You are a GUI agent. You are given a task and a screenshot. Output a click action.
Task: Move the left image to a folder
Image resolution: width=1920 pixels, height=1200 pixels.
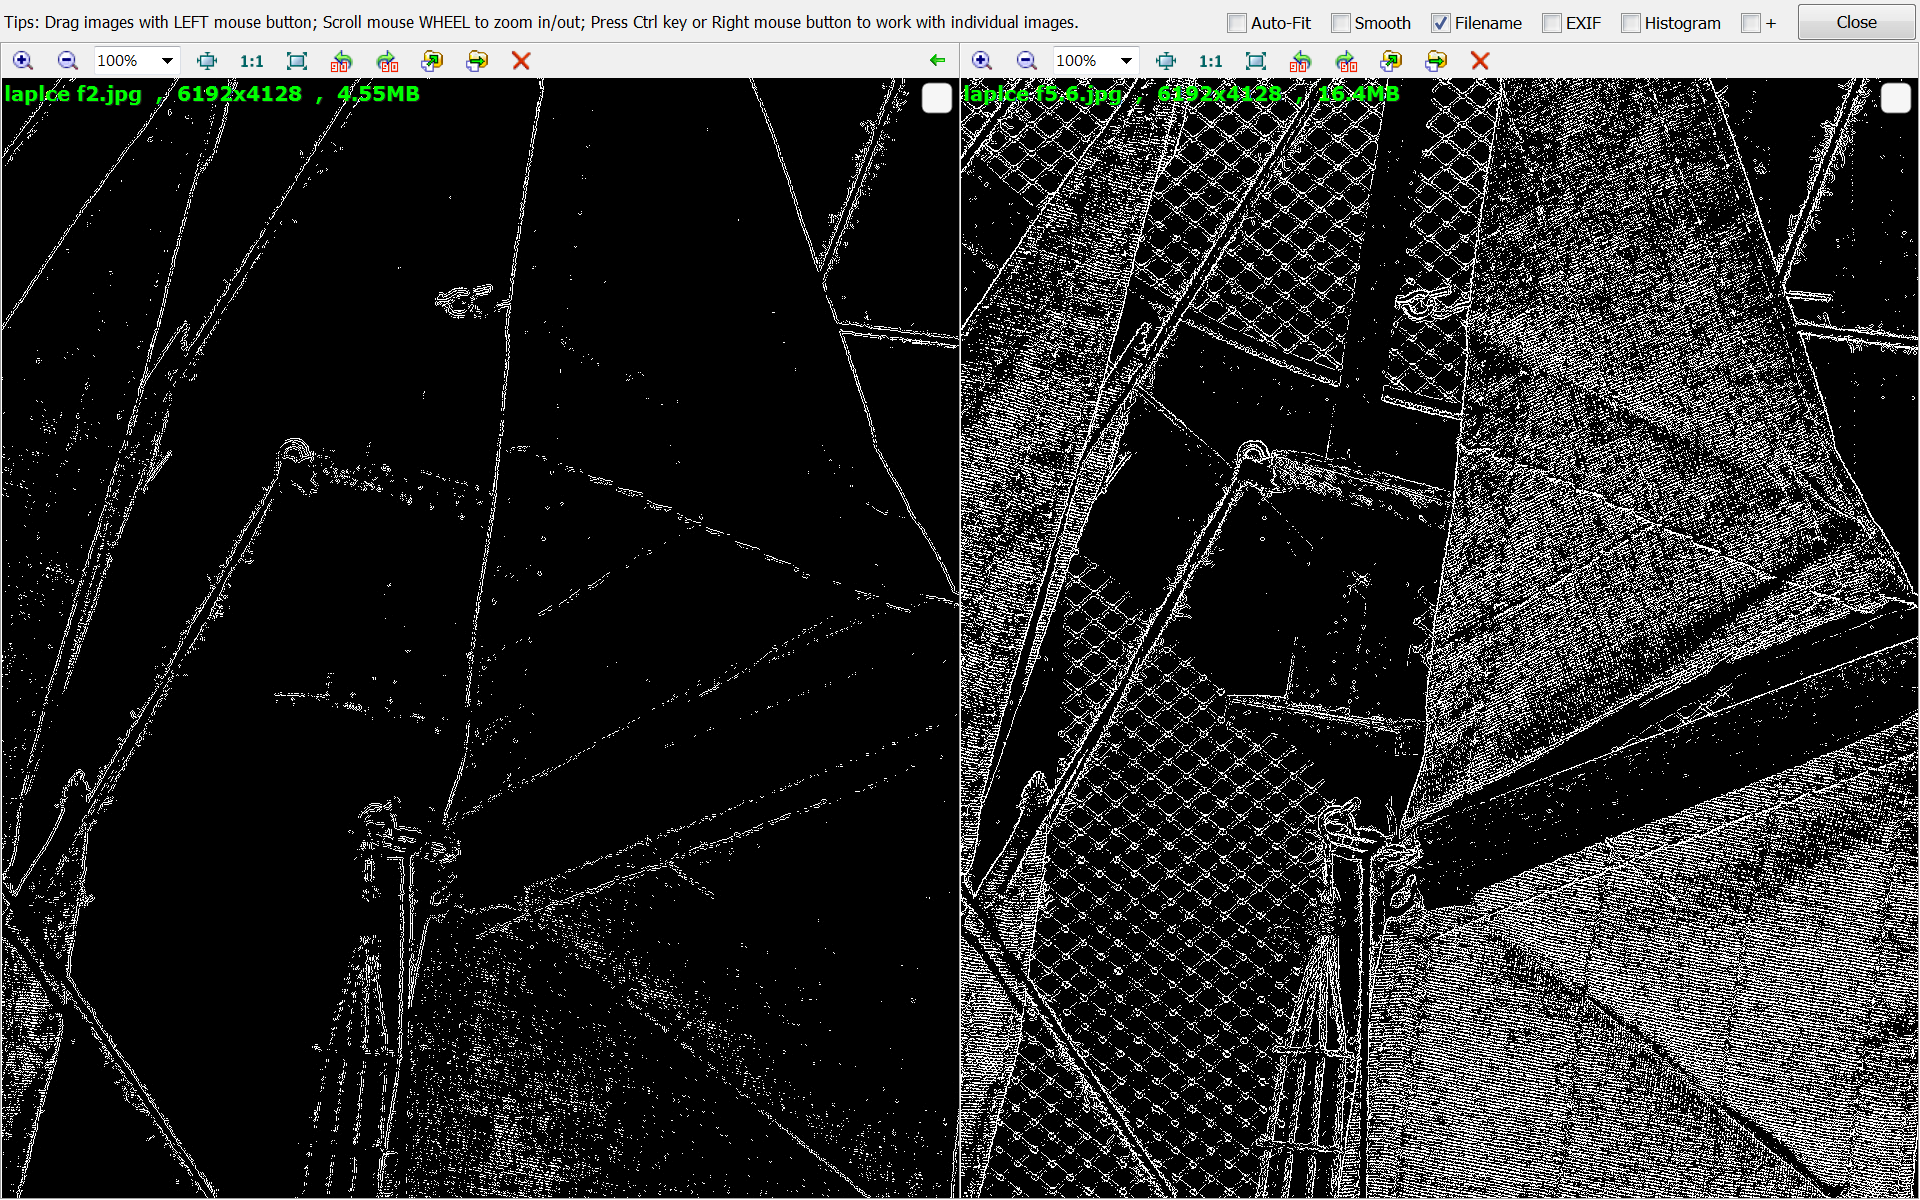[477, 61]
